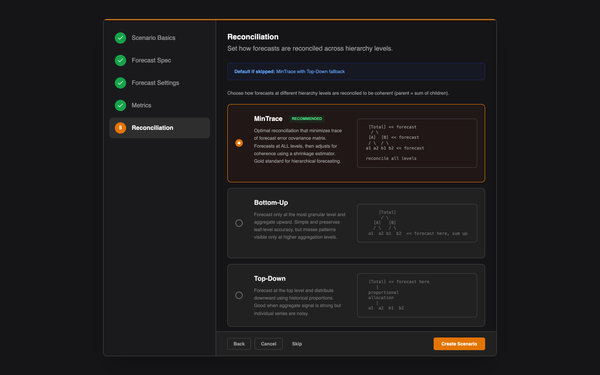Viewport: 600px width, 375px height.
Task: Click the Reconciliation page heading
Action: pos(253,37)
